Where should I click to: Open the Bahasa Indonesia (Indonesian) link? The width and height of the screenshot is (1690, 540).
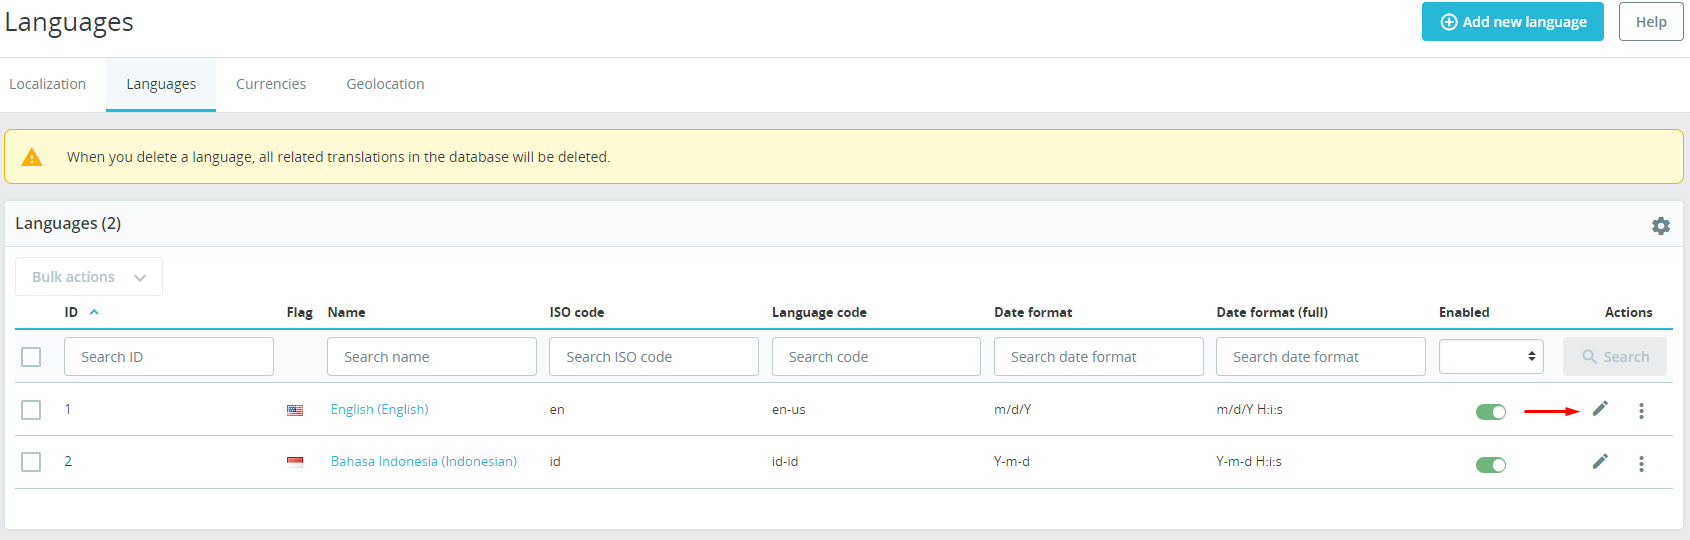click(423, 462)
